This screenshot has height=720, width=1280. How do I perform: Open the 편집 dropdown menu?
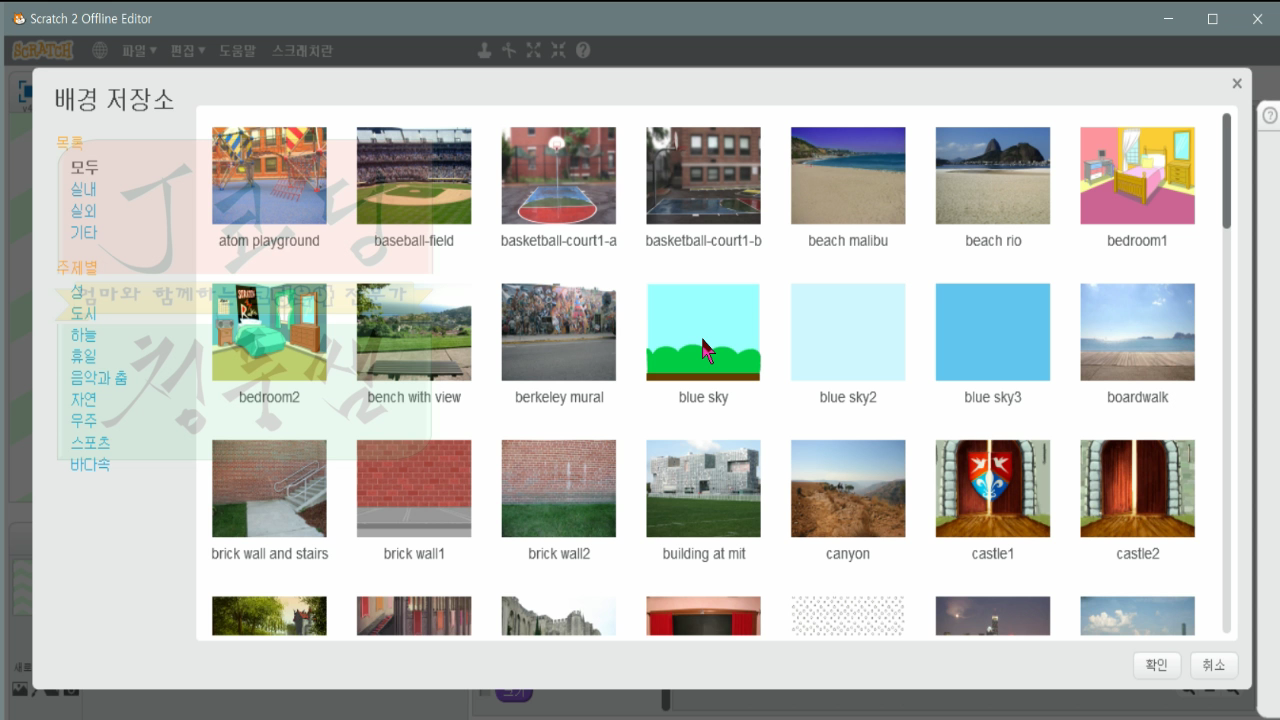(x=187, y=50)
